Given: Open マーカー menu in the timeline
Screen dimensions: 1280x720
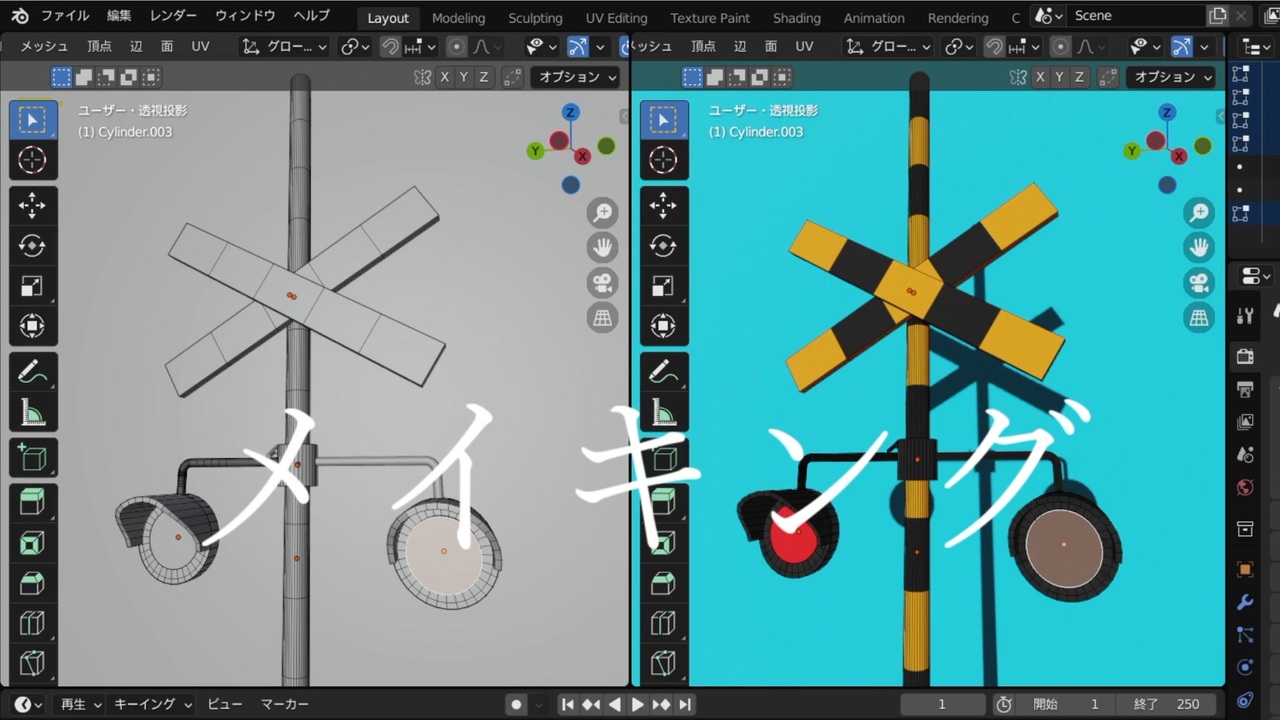Looking at the screenshot, I should [284, 704].
